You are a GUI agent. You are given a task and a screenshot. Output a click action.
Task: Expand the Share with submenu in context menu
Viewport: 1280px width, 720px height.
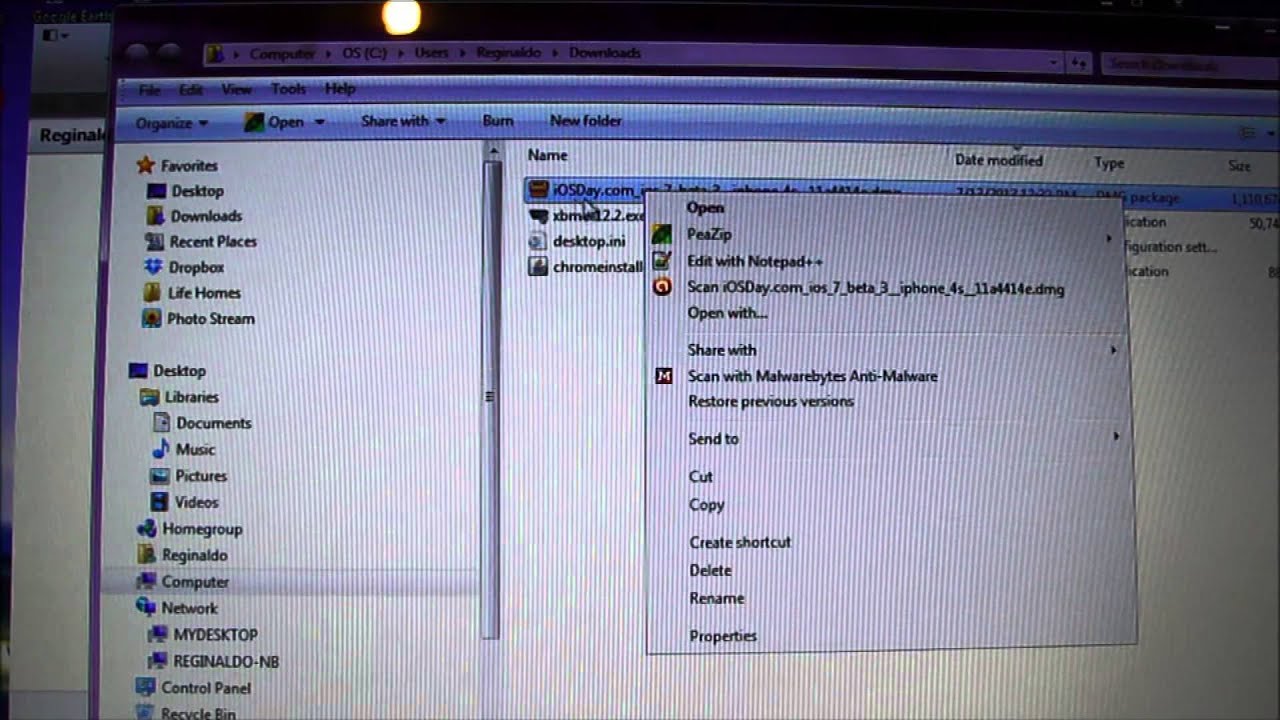click(1112, 350)
